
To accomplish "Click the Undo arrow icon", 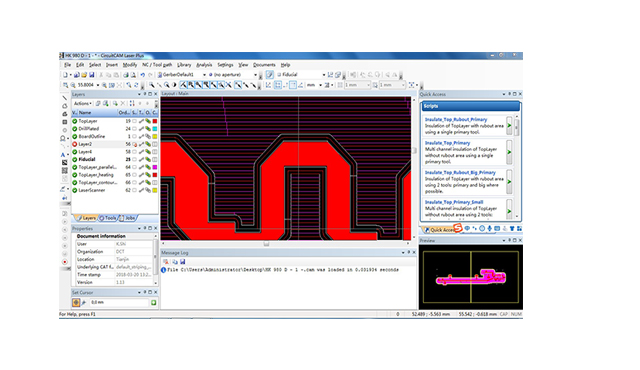I will pos(142,75).
